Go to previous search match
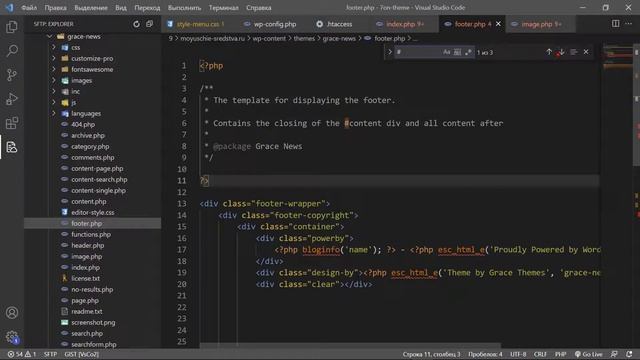The width and height of the screenshot is (640, 360). [549, 52]
